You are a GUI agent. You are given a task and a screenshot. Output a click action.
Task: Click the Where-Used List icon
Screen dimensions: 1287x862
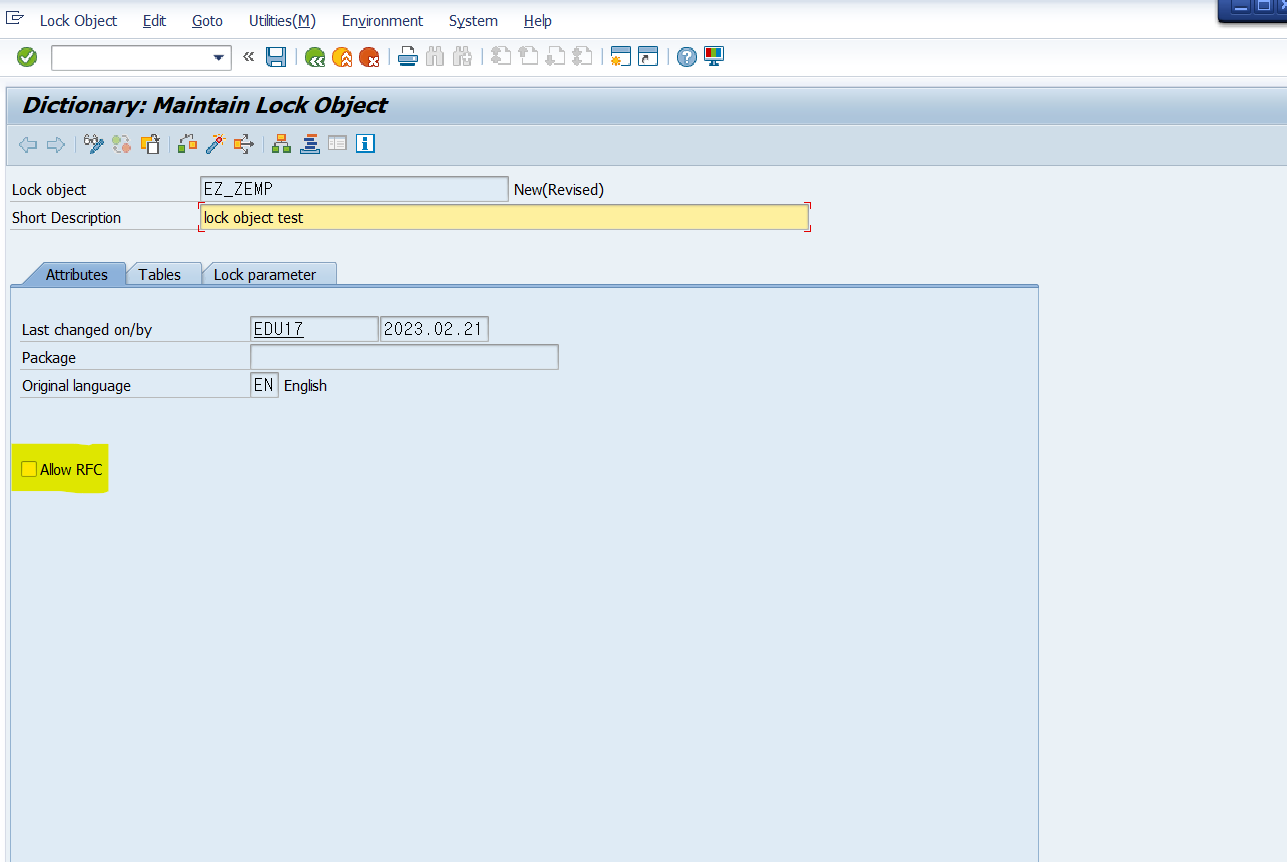pos(243,144)
